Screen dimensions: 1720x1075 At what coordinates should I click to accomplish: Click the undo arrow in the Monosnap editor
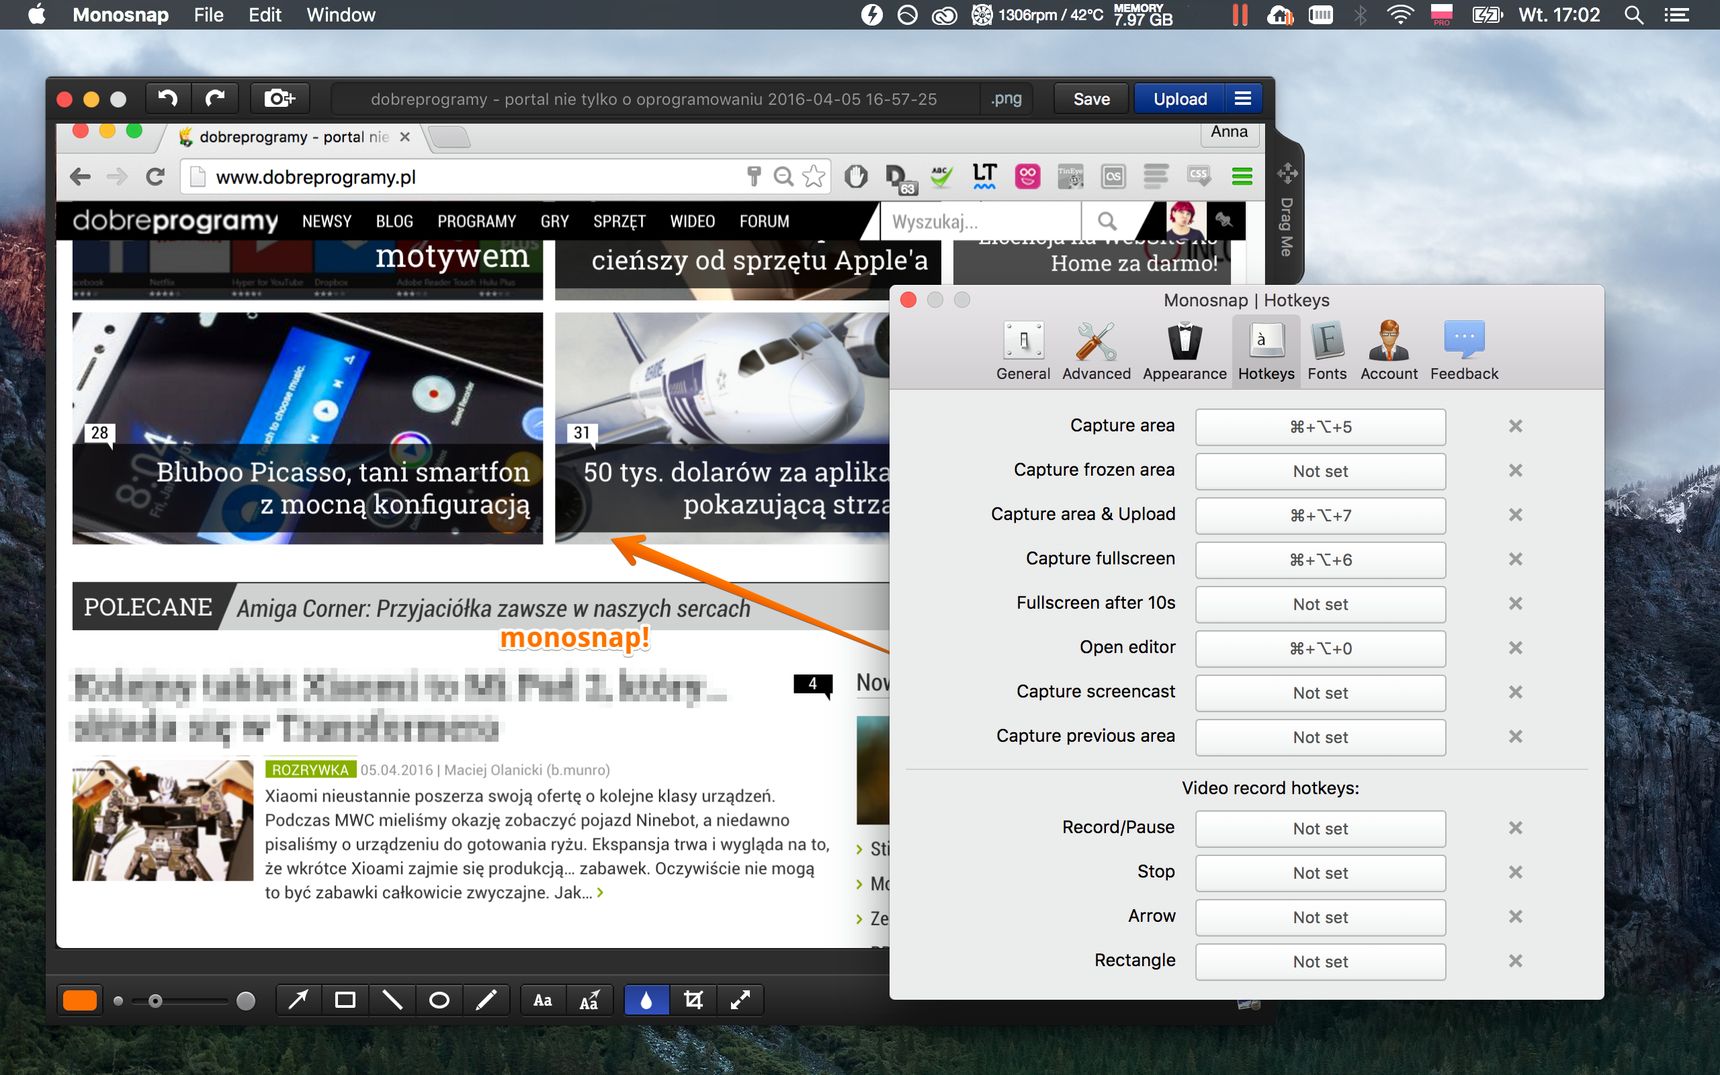168,98
